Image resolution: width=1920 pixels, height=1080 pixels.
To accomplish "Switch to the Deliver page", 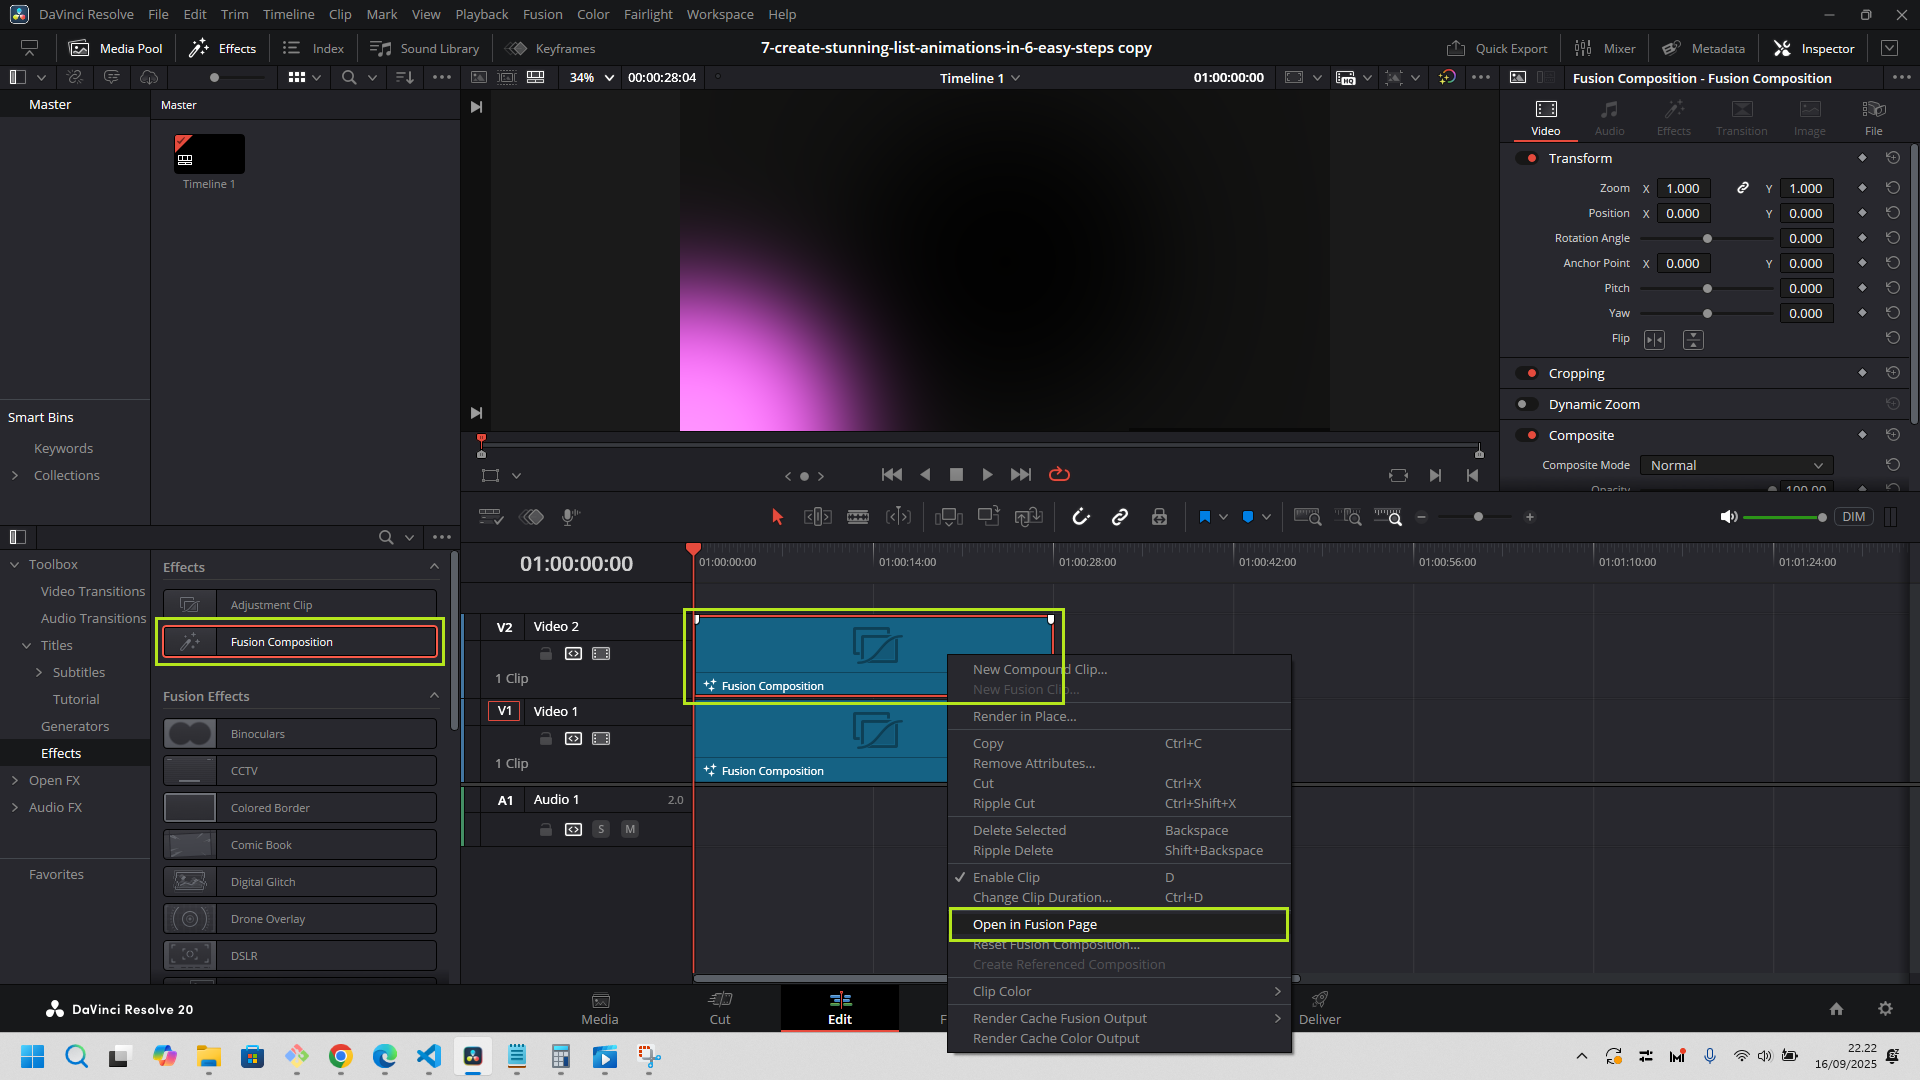I will pos(1319,1008).
